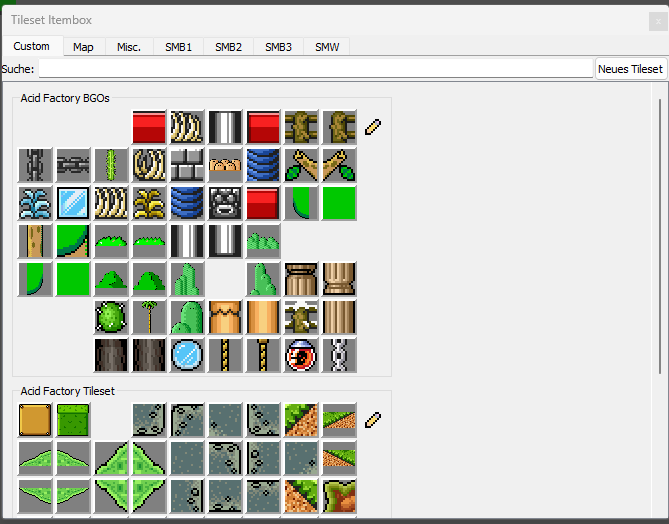Open the Map tab
669x524 pixels.
(x=83, y=47)
